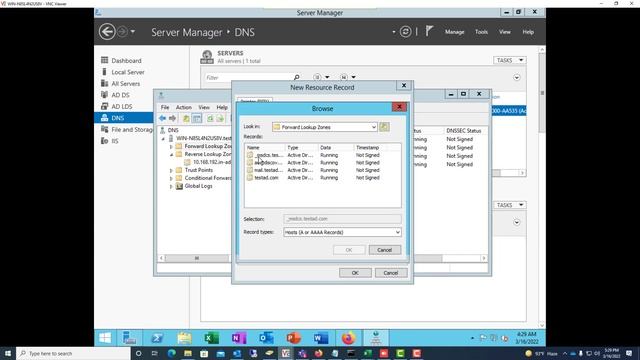Click the Server Manager back arrow
The image size is (640, 360).
[x=107, y=31]
